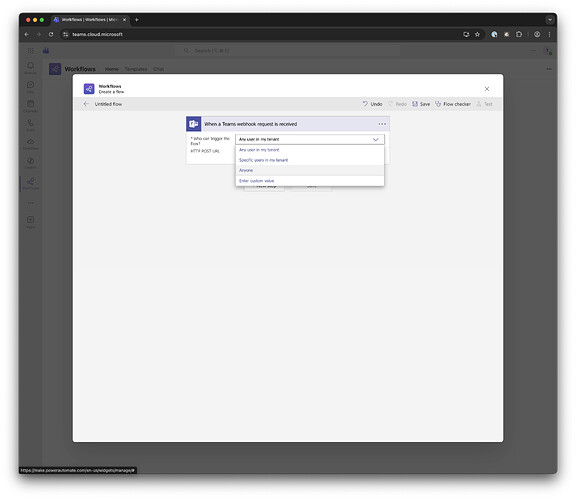Reload the page in the browser
Image resolution: width=576 pixels, height=499 pixels.
(x=51, y=34)
